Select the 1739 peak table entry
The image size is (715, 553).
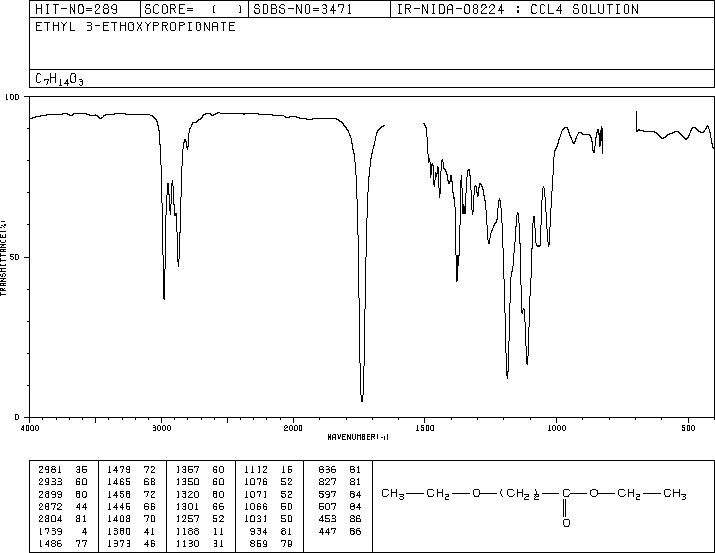63,532
